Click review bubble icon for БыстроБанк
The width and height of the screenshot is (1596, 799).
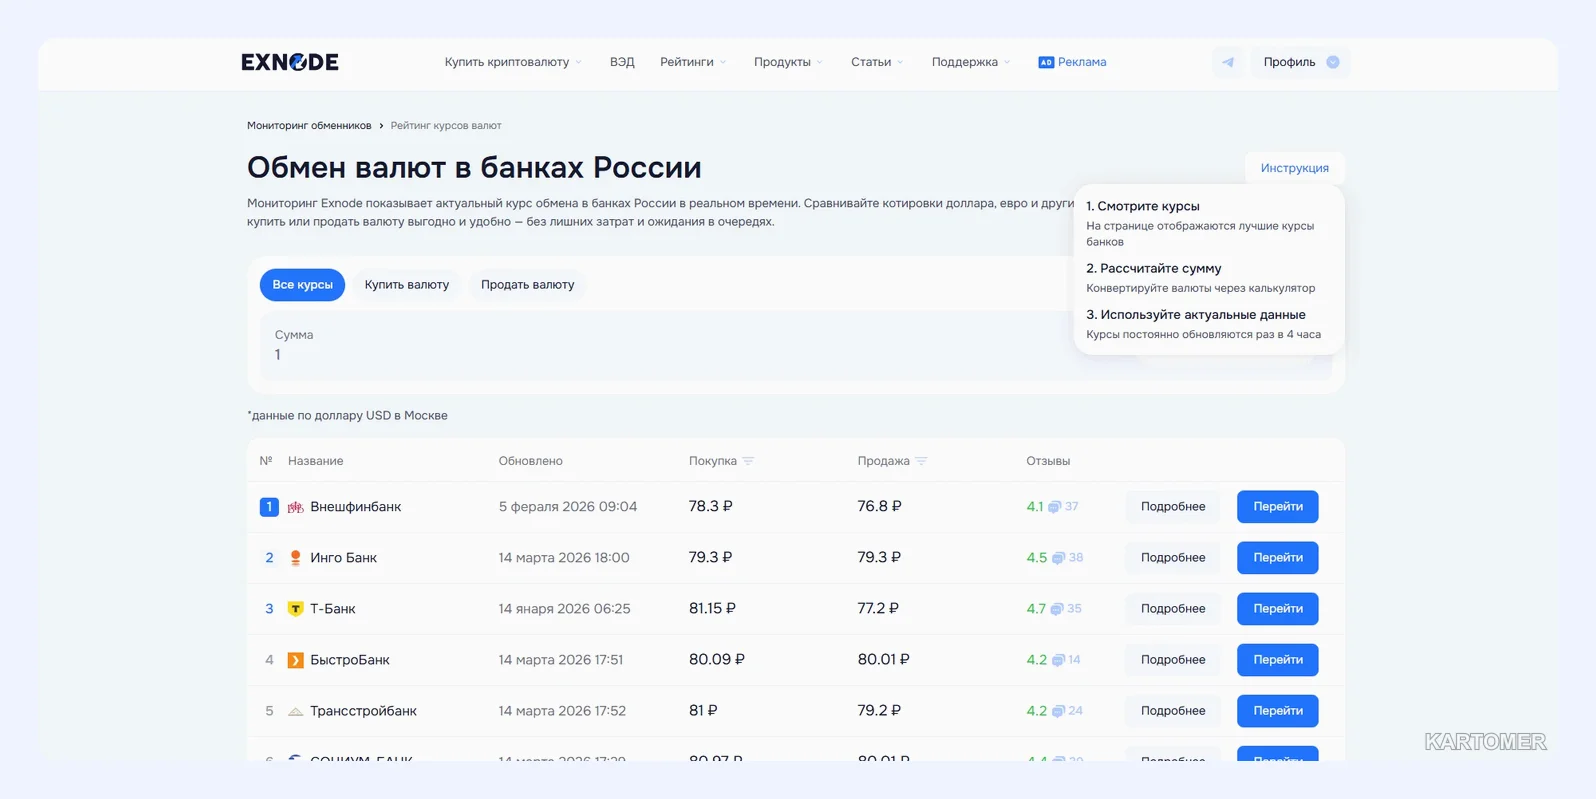[1057, 660]
